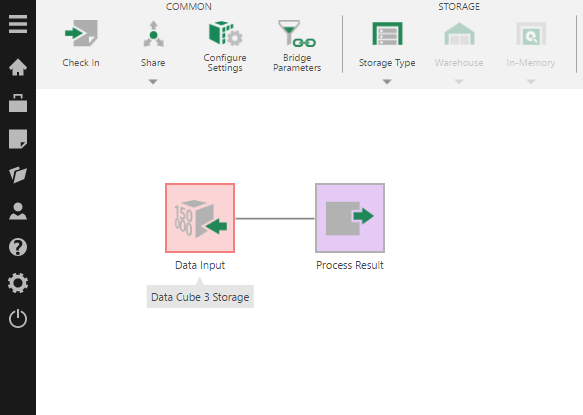Select the Storage Type icon
Image resolution: width=583 pixels, height=415 pixels.
point(387,33)
